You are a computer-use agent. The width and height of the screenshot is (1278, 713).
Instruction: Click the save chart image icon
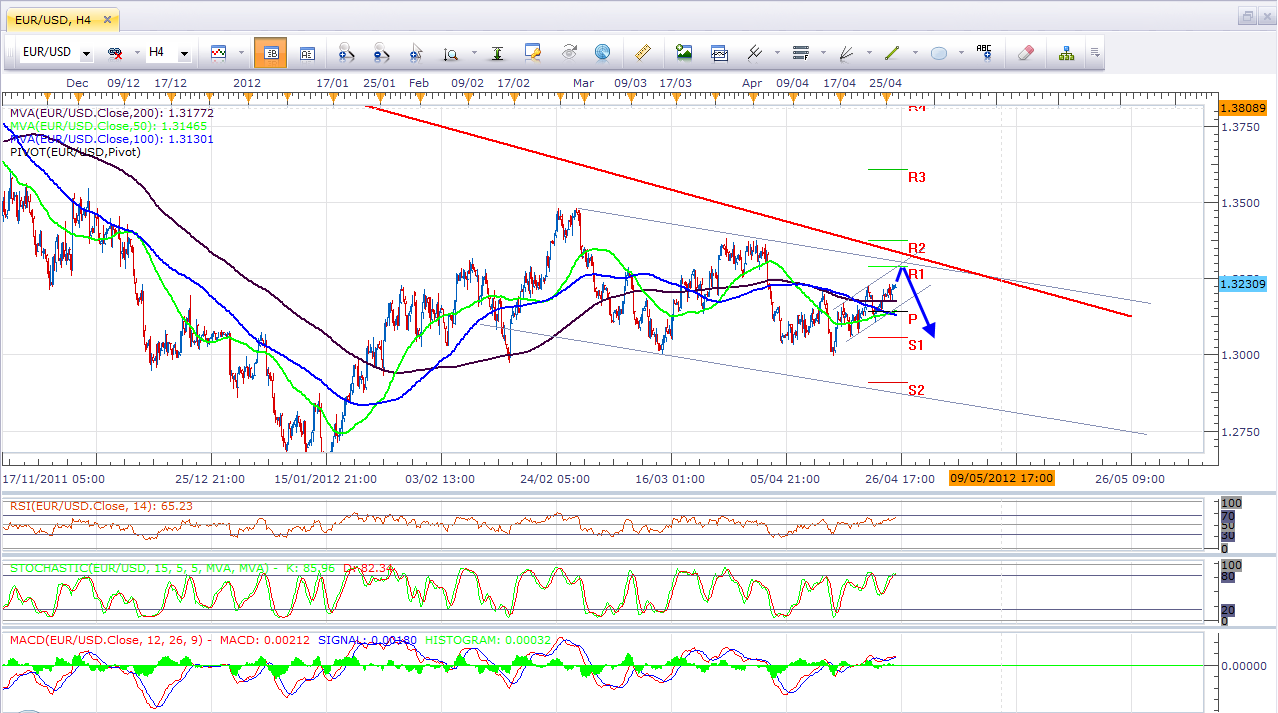685,53
